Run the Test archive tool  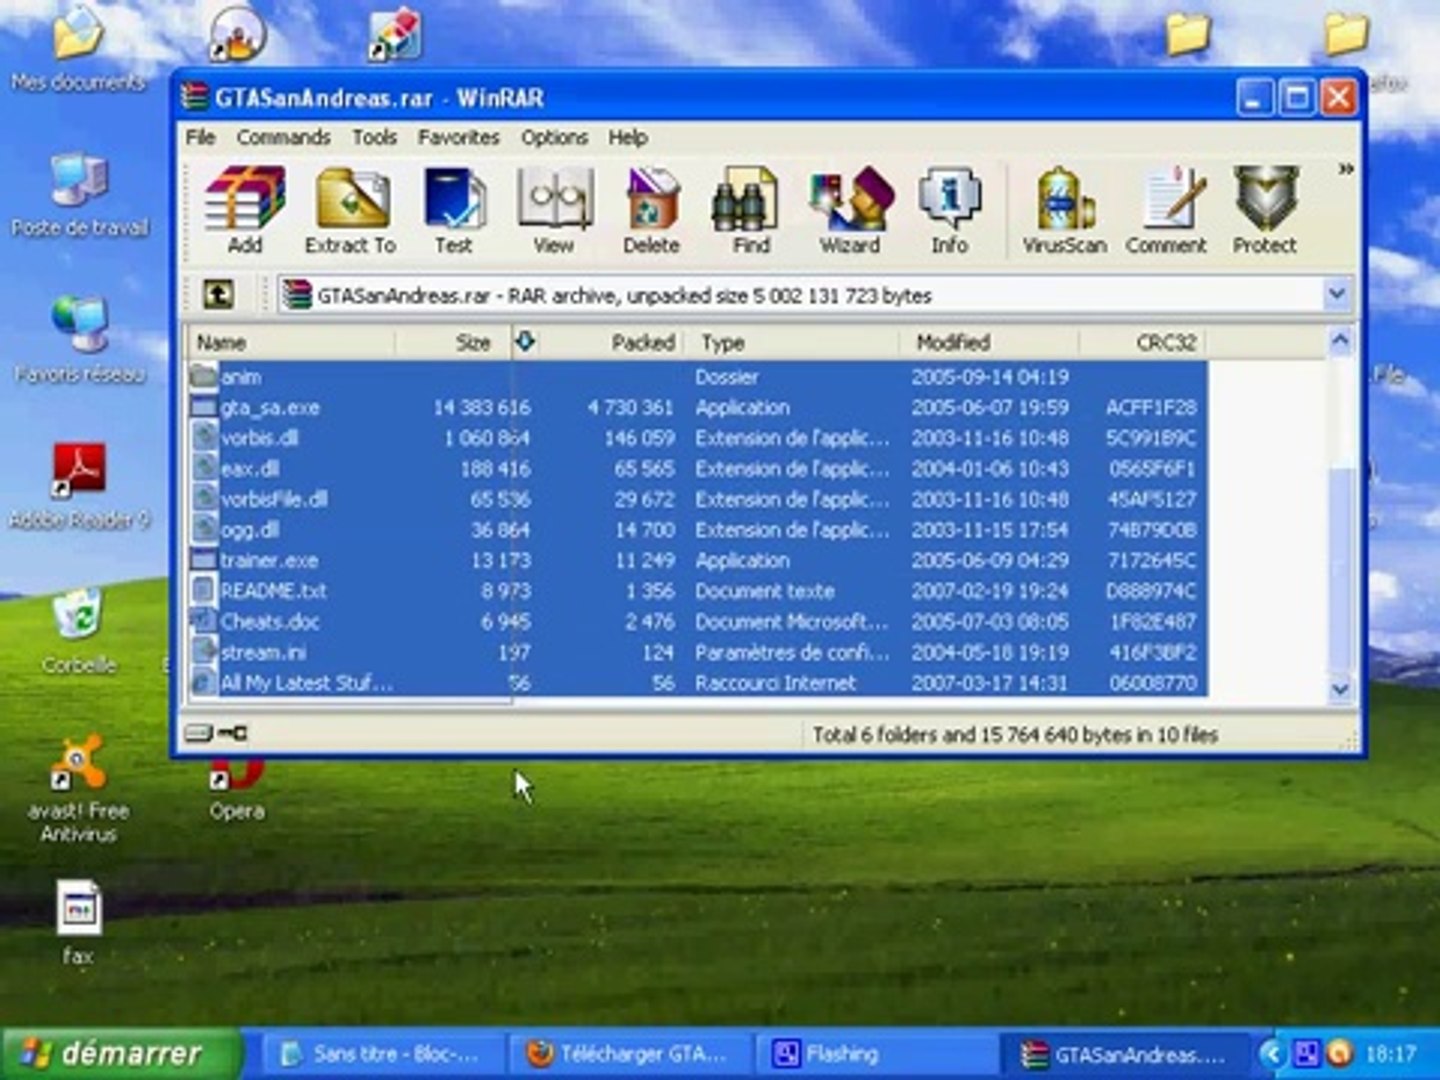coord(453,209)
